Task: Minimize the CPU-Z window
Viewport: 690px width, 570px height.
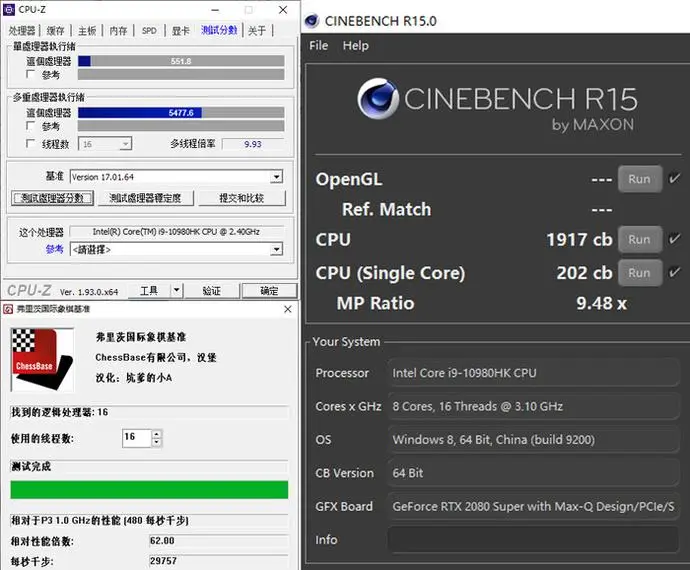Action: pos(215,10)
